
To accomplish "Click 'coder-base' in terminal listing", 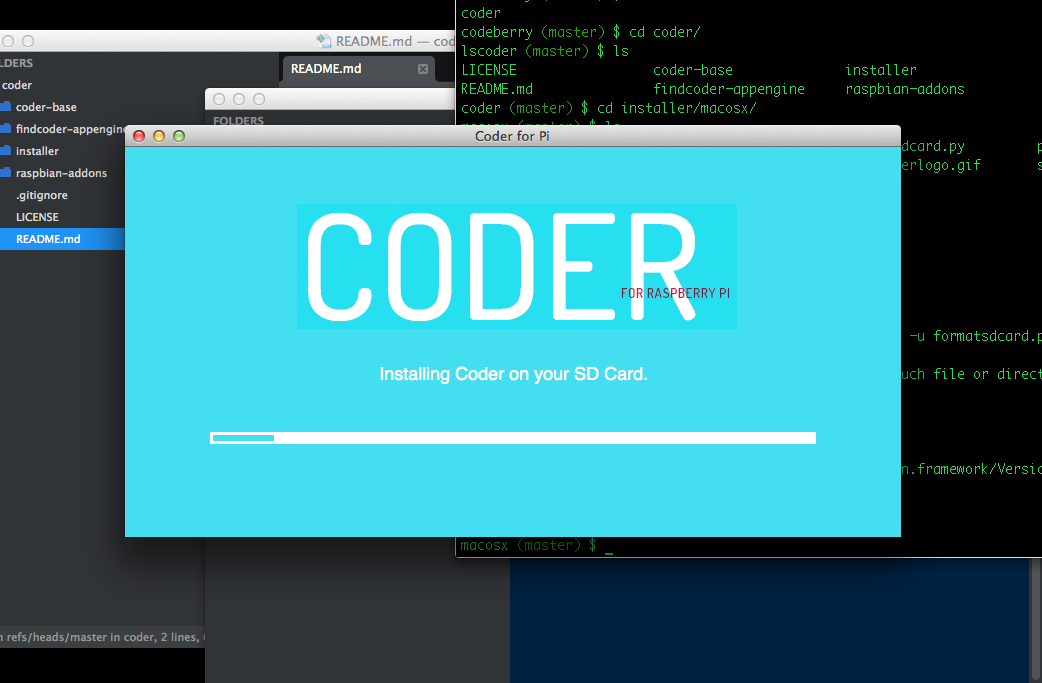I will point(692,70).
